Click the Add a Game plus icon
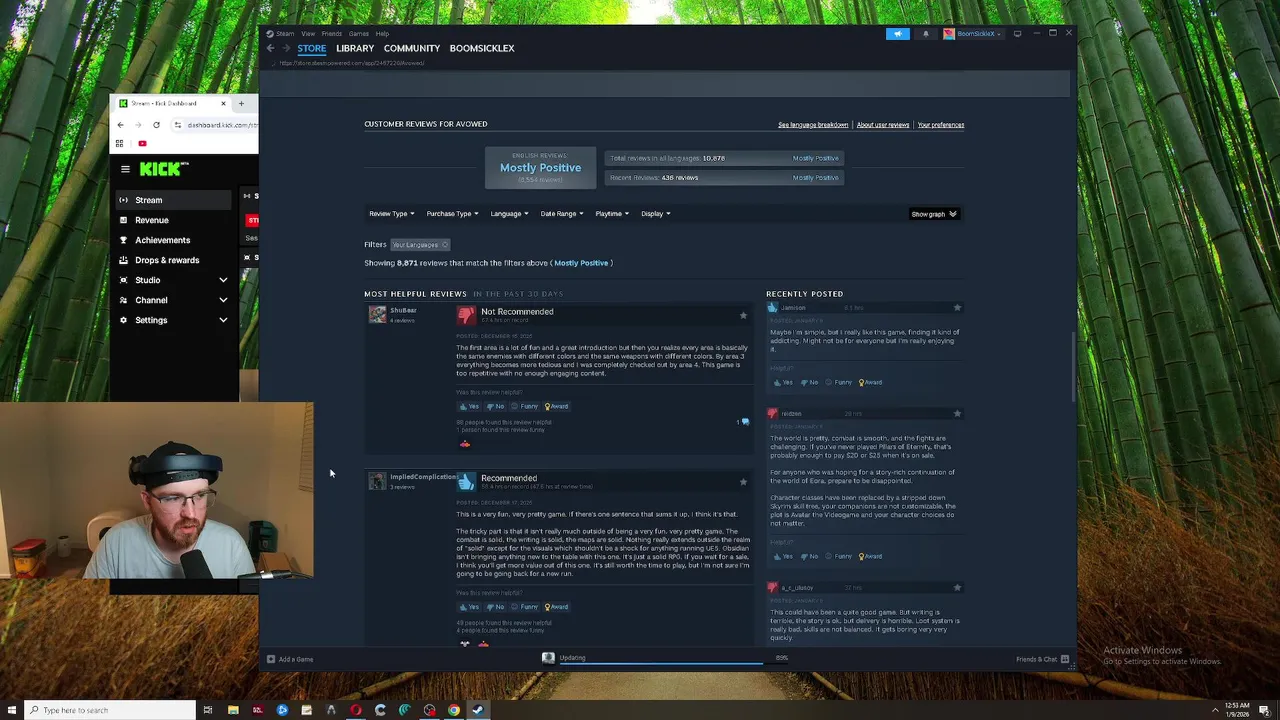 pos(271,659)
